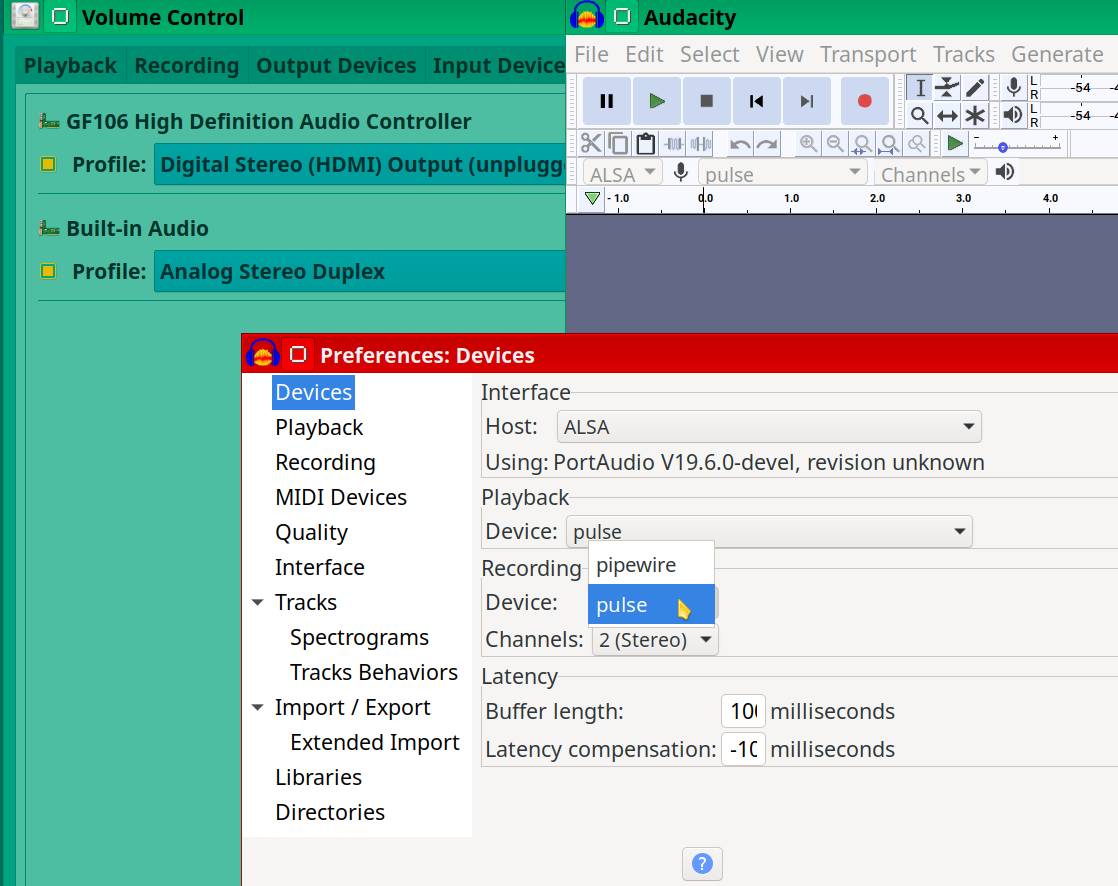Open the File menu in Audacity
This screenshot has height=886, width=1118.
tap(592, 54)
